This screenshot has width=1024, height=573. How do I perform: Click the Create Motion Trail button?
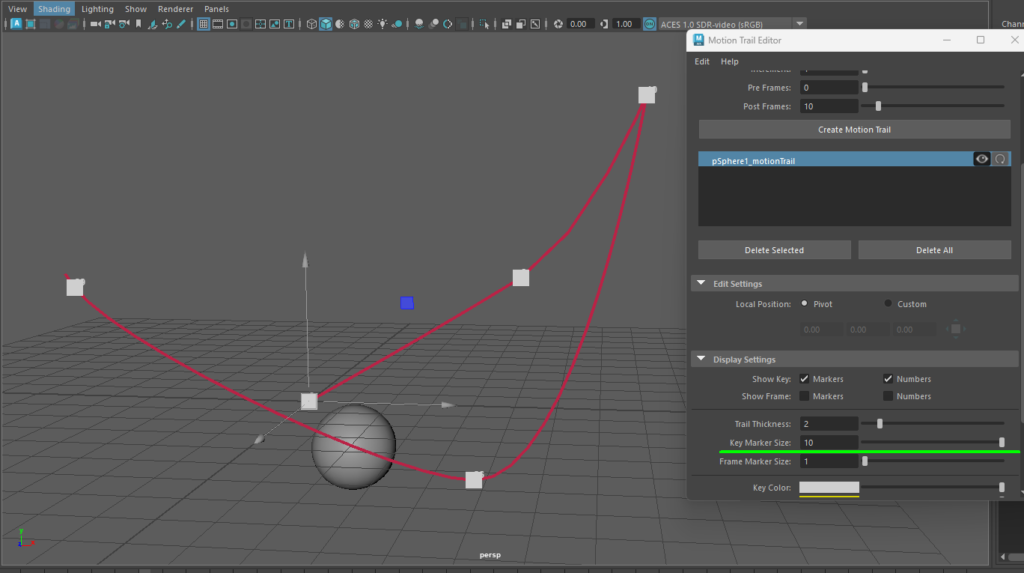click(x=854, y=129)
